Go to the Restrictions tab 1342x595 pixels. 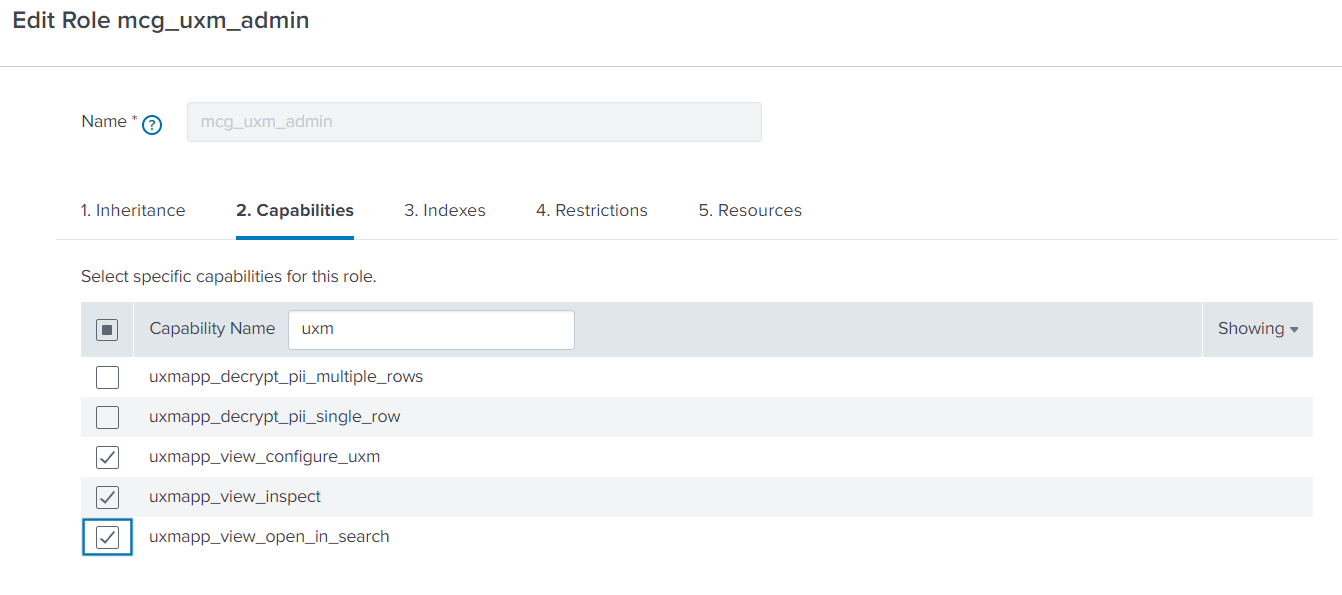592,210
